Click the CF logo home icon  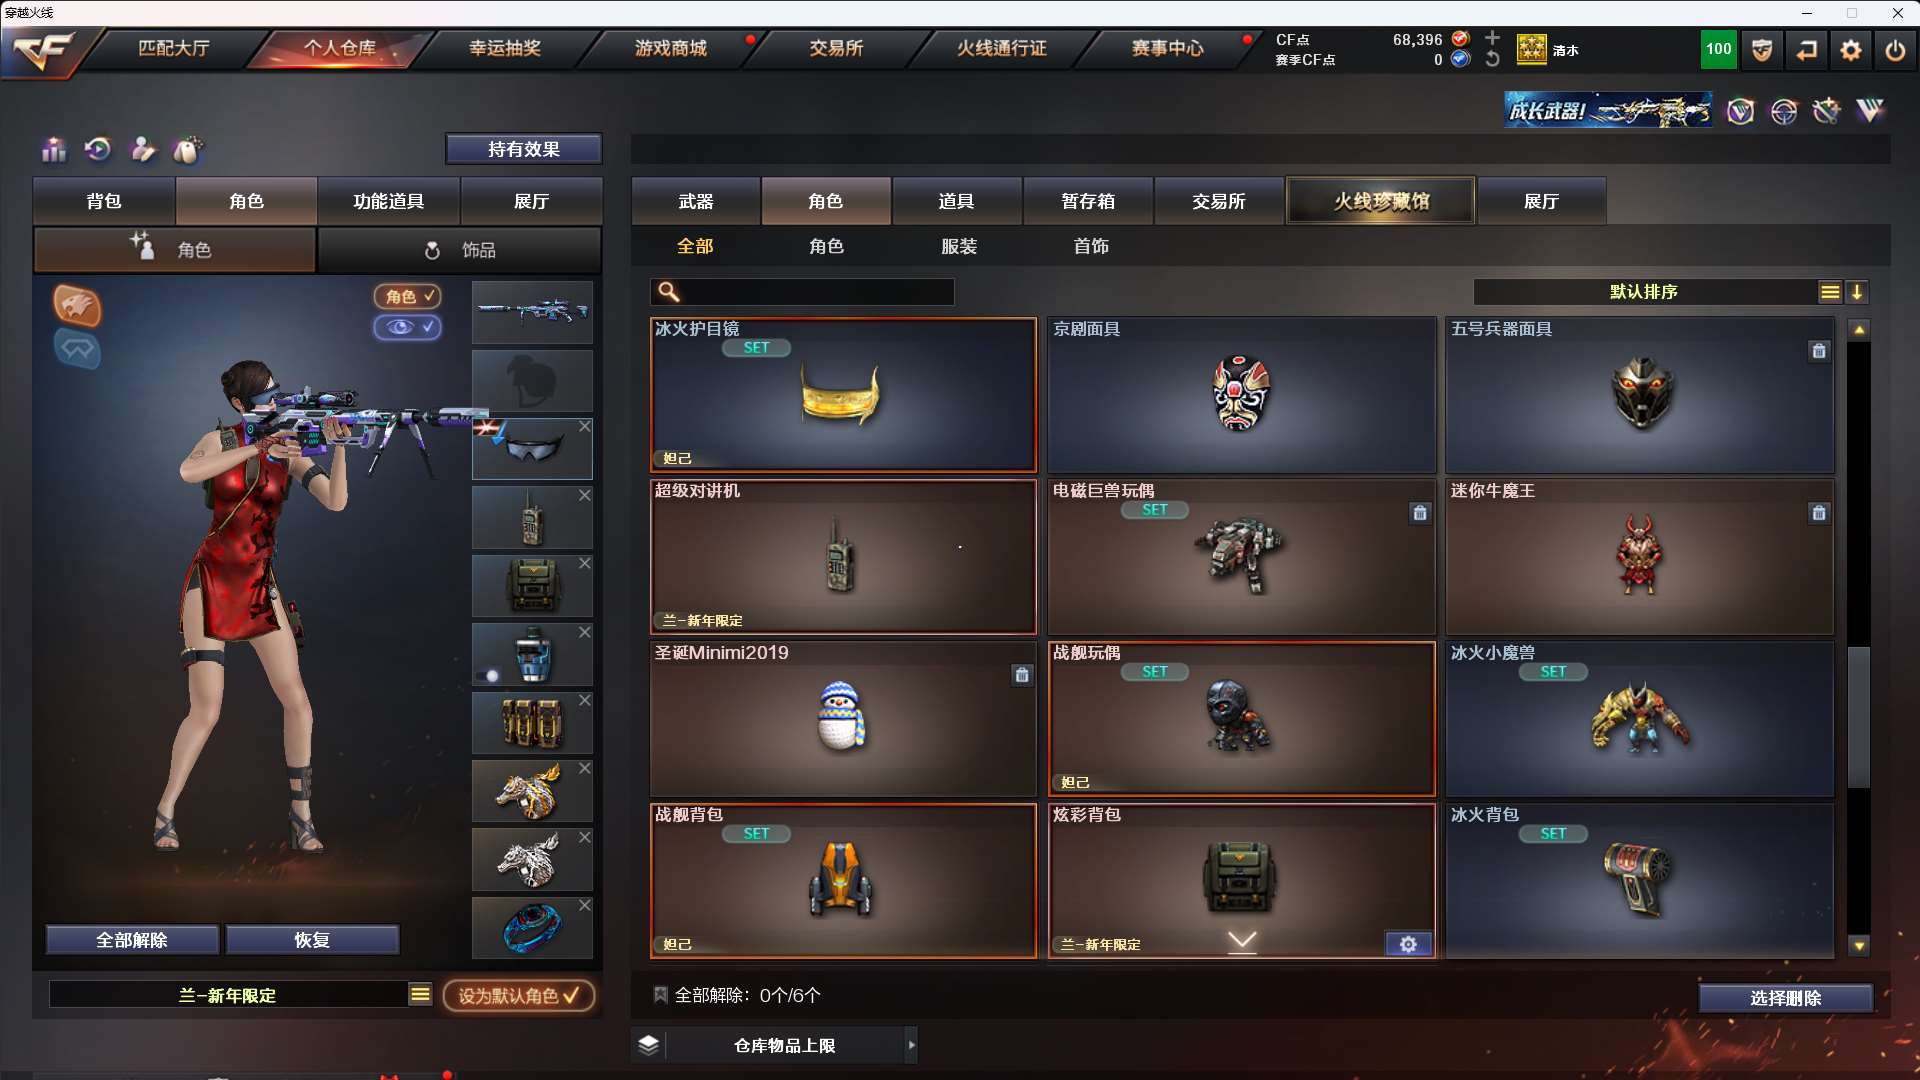click(45, 50)
